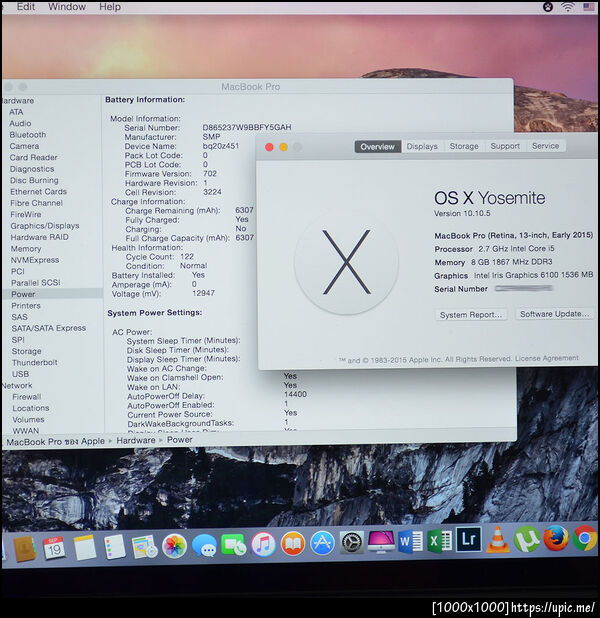600x618 pixels.
Task: Click the US flag input source icon
Action: pyautogui.click(x=589, y=7)
